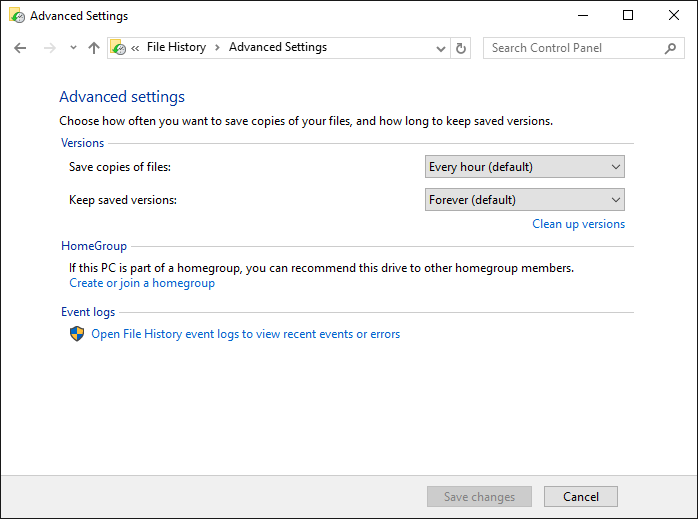Click the window title bar app icon
The height and width of the screenshot is (519, 698).
[17, 16]
